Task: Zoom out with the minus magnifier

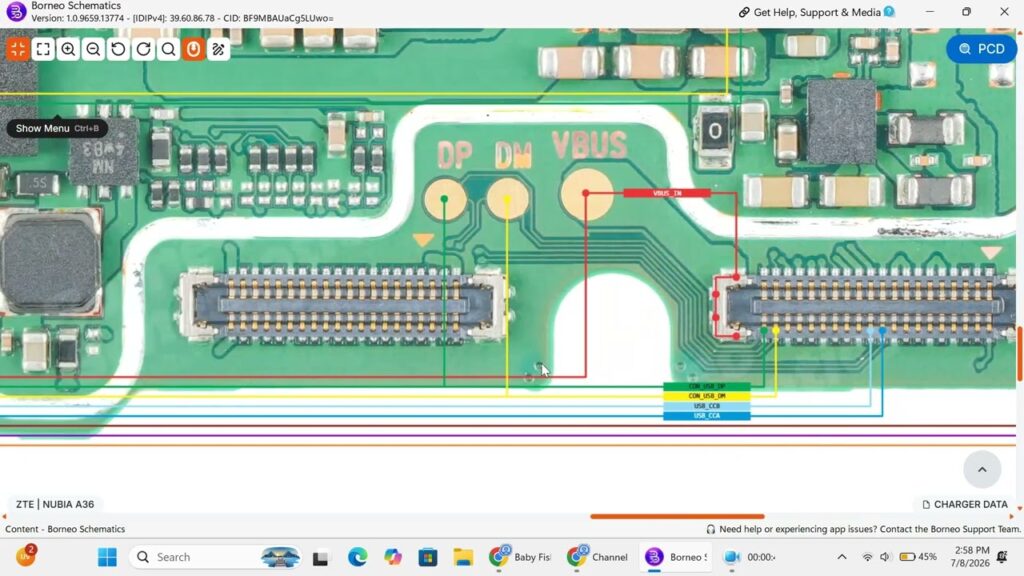Action: click(93, 49)
